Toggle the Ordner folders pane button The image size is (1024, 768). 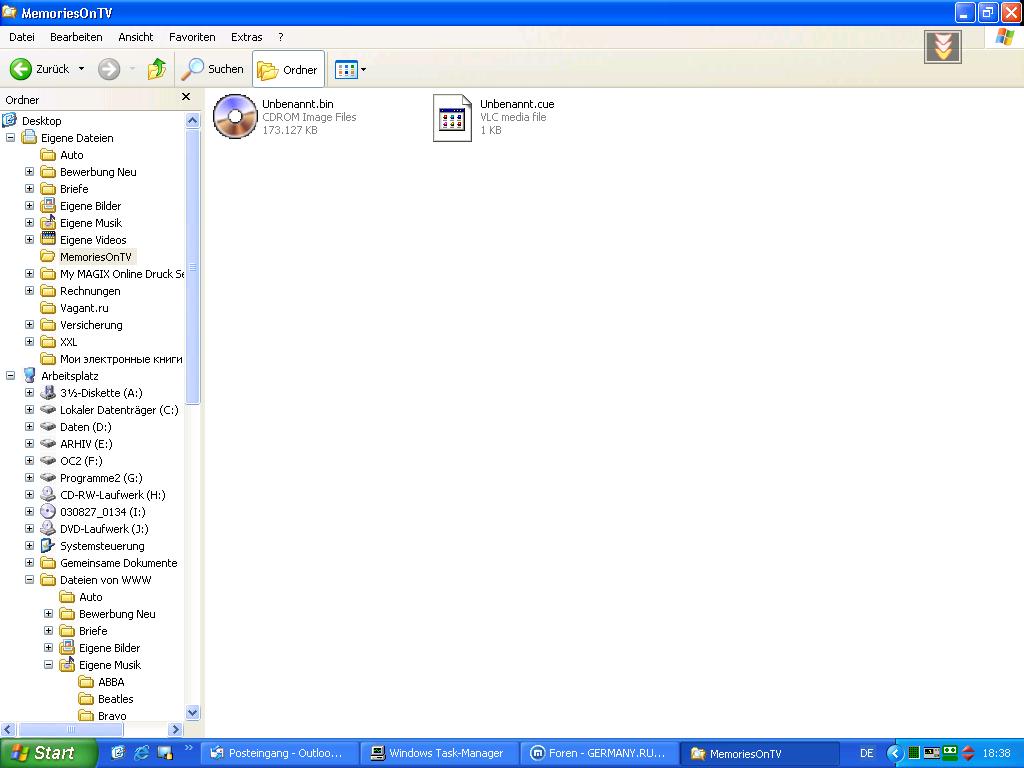pos(288,69)
